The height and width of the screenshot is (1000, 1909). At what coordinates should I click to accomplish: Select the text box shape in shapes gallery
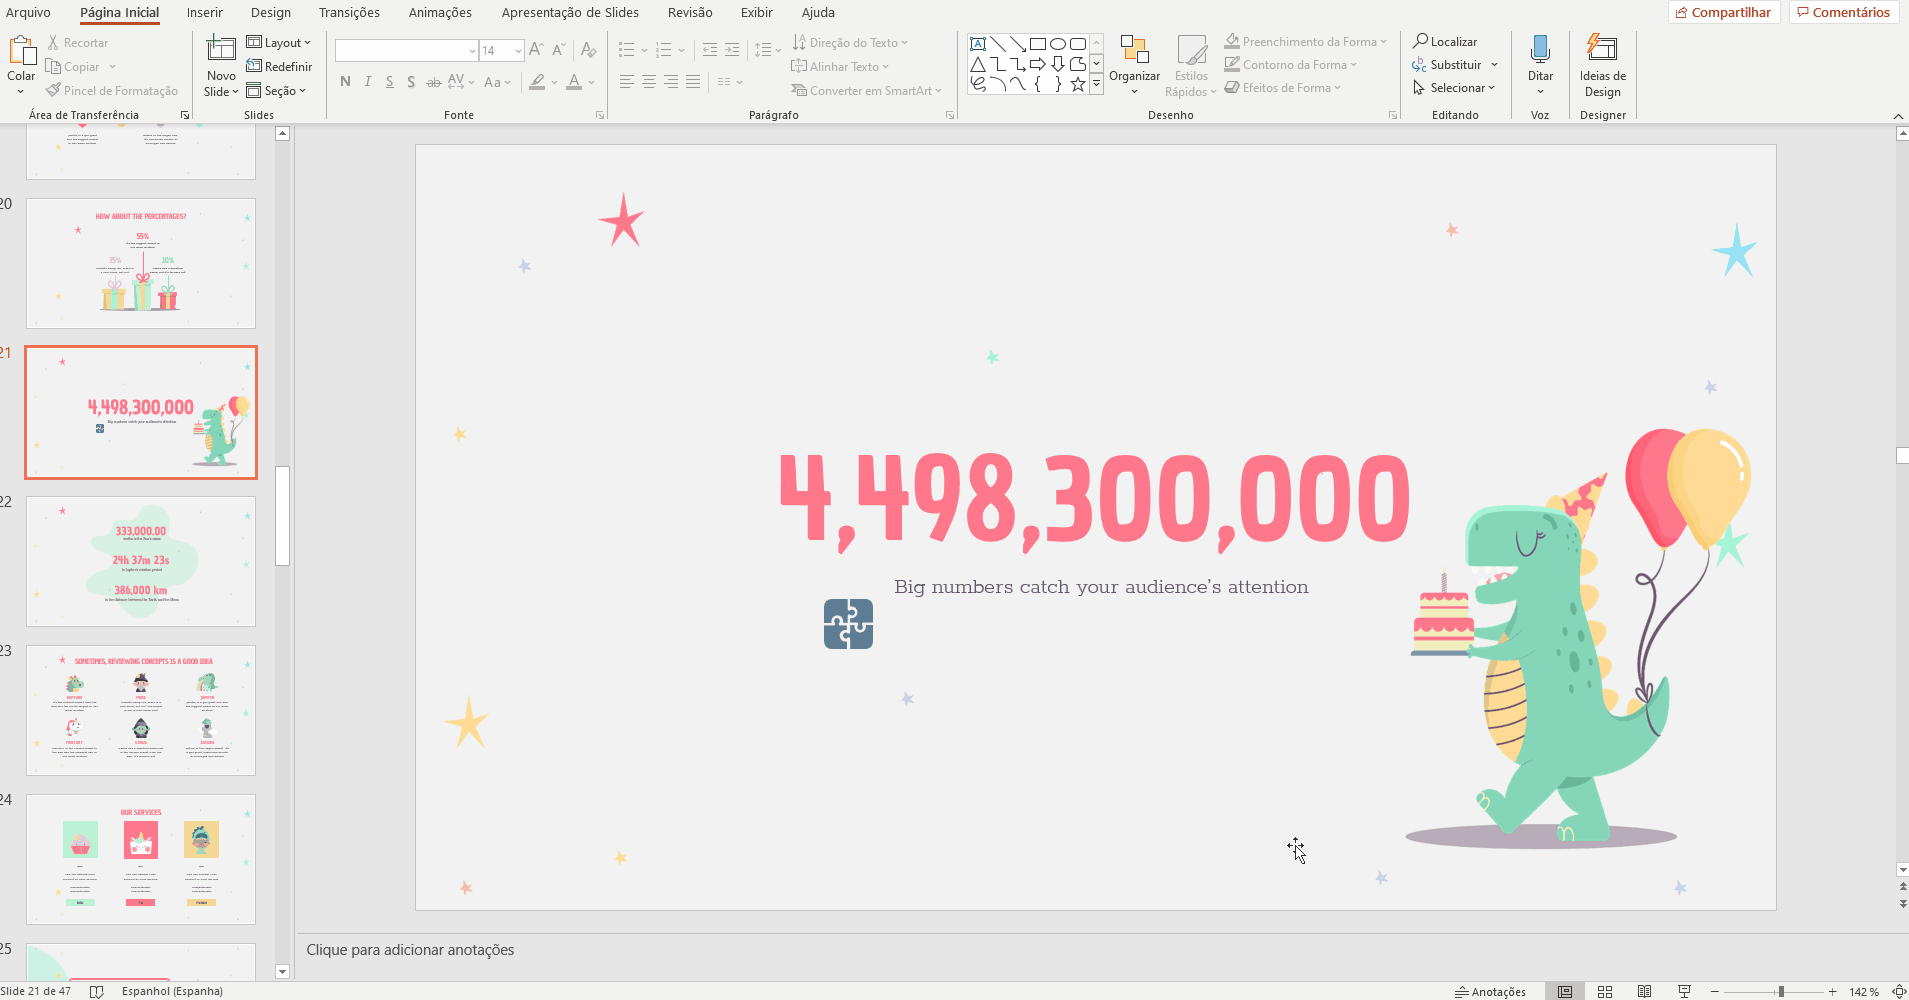click(x=978, y=44)
